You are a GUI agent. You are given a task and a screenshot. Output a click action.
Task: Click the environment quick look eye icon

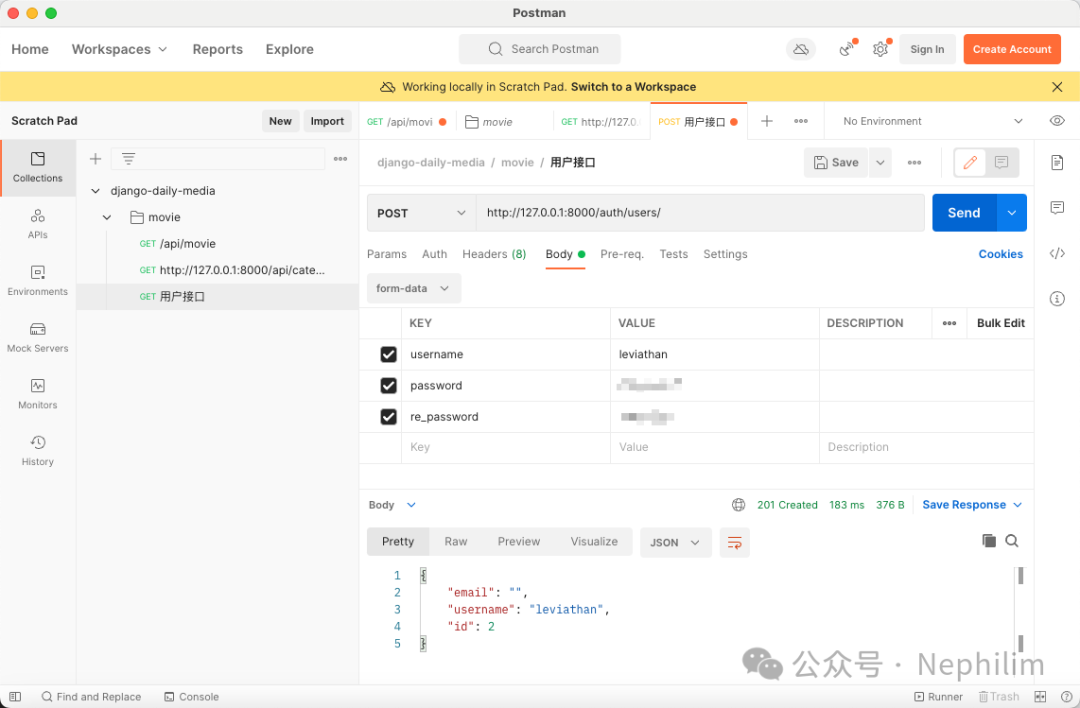[x=1057, y=121]
